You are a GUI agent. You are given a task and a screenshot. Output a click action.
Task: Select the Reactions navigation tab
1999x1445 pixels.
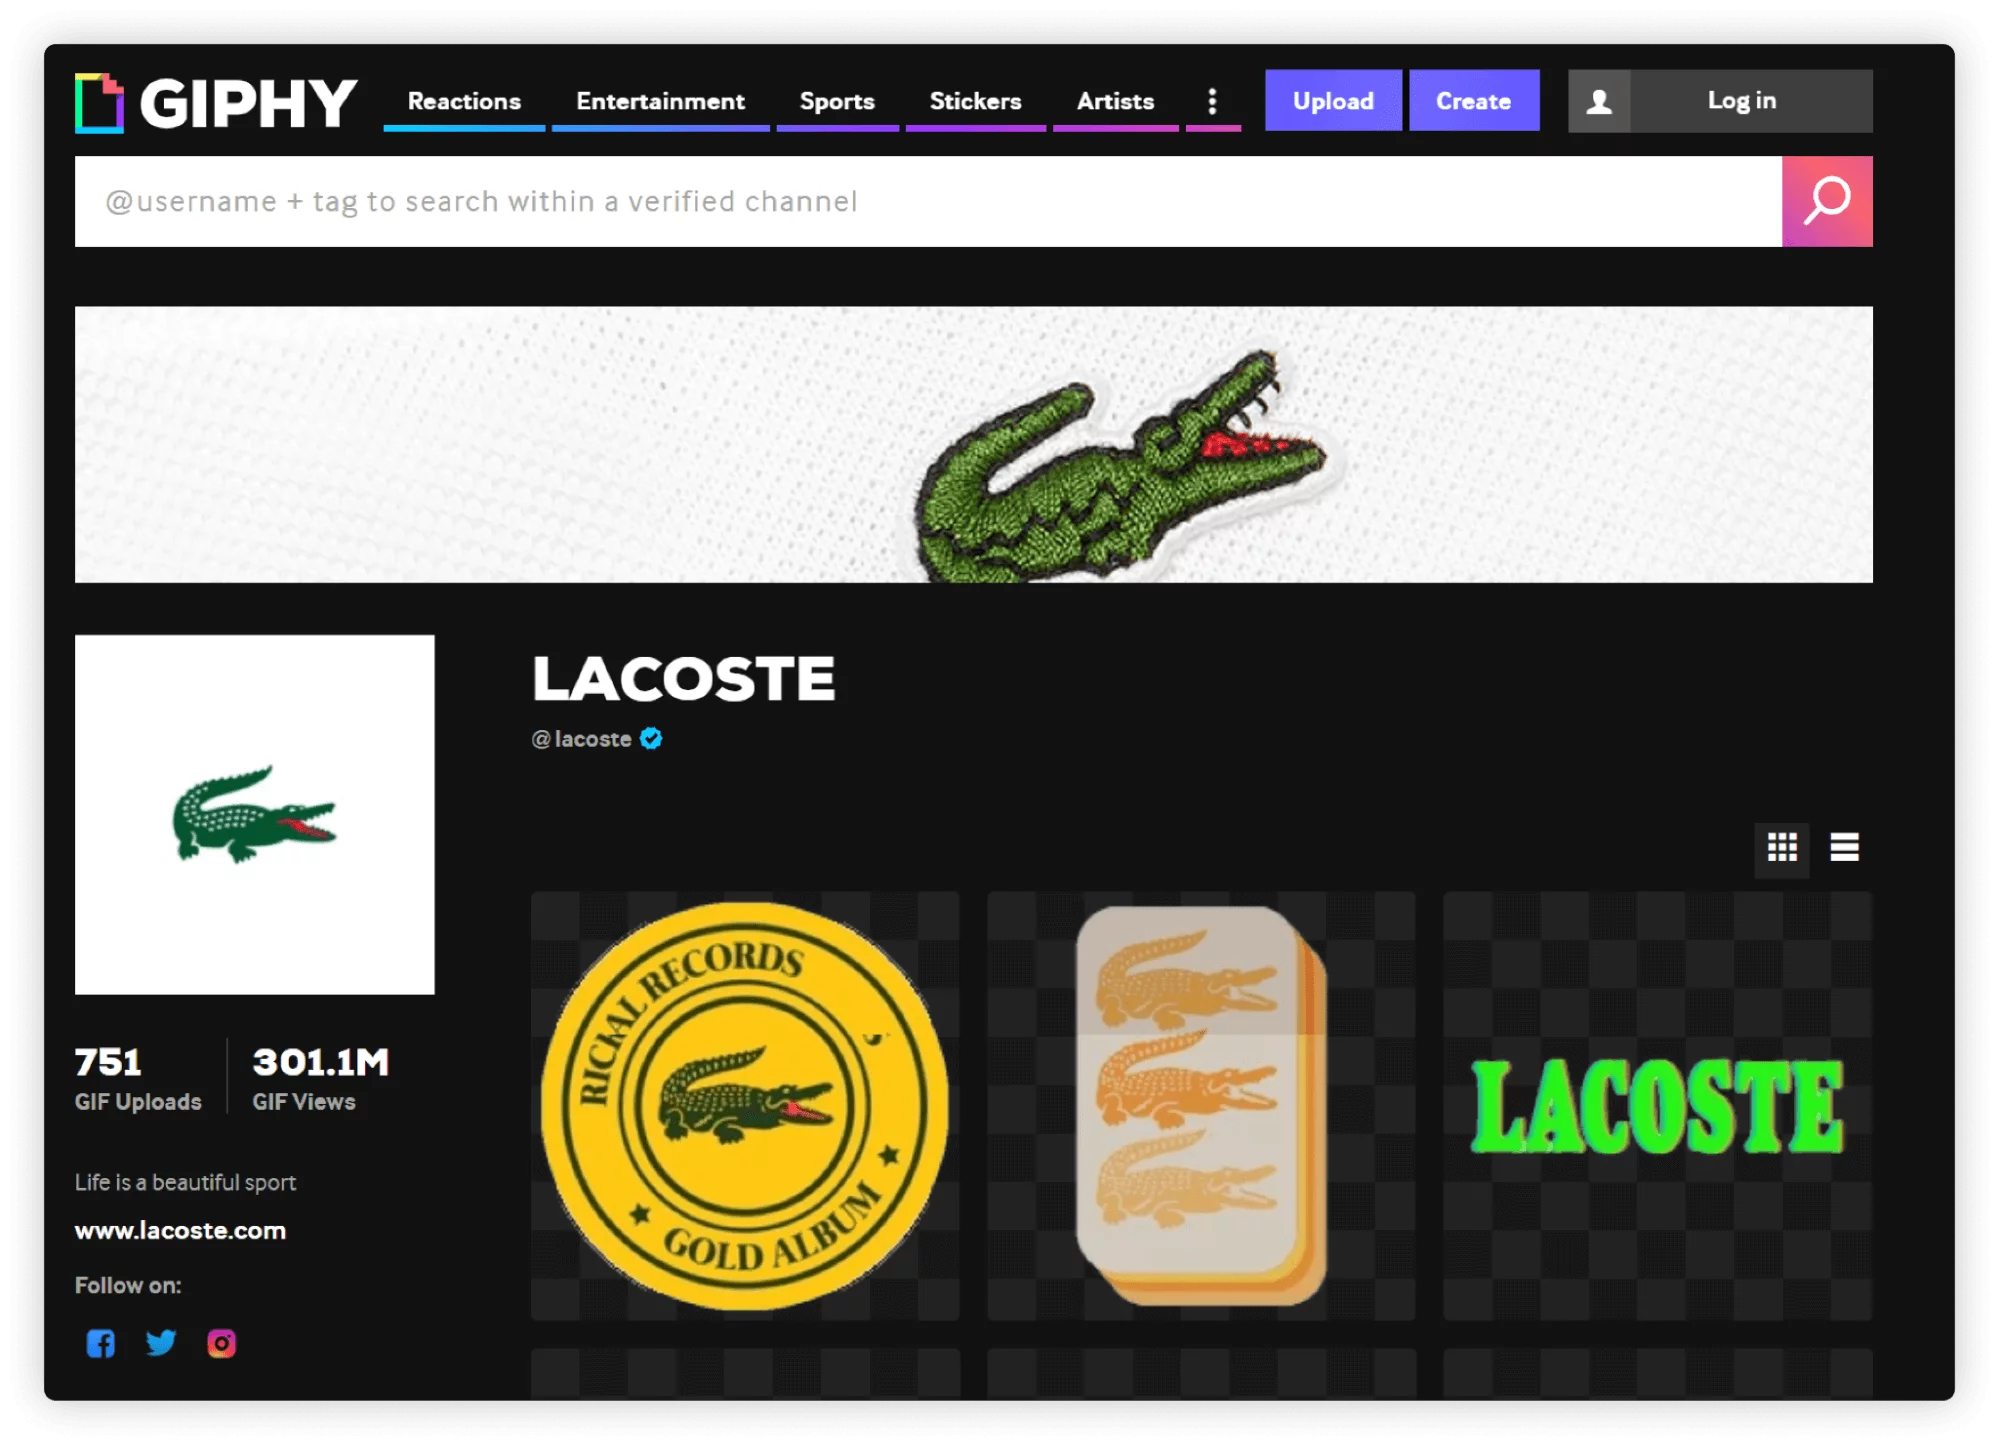[464, 99]
